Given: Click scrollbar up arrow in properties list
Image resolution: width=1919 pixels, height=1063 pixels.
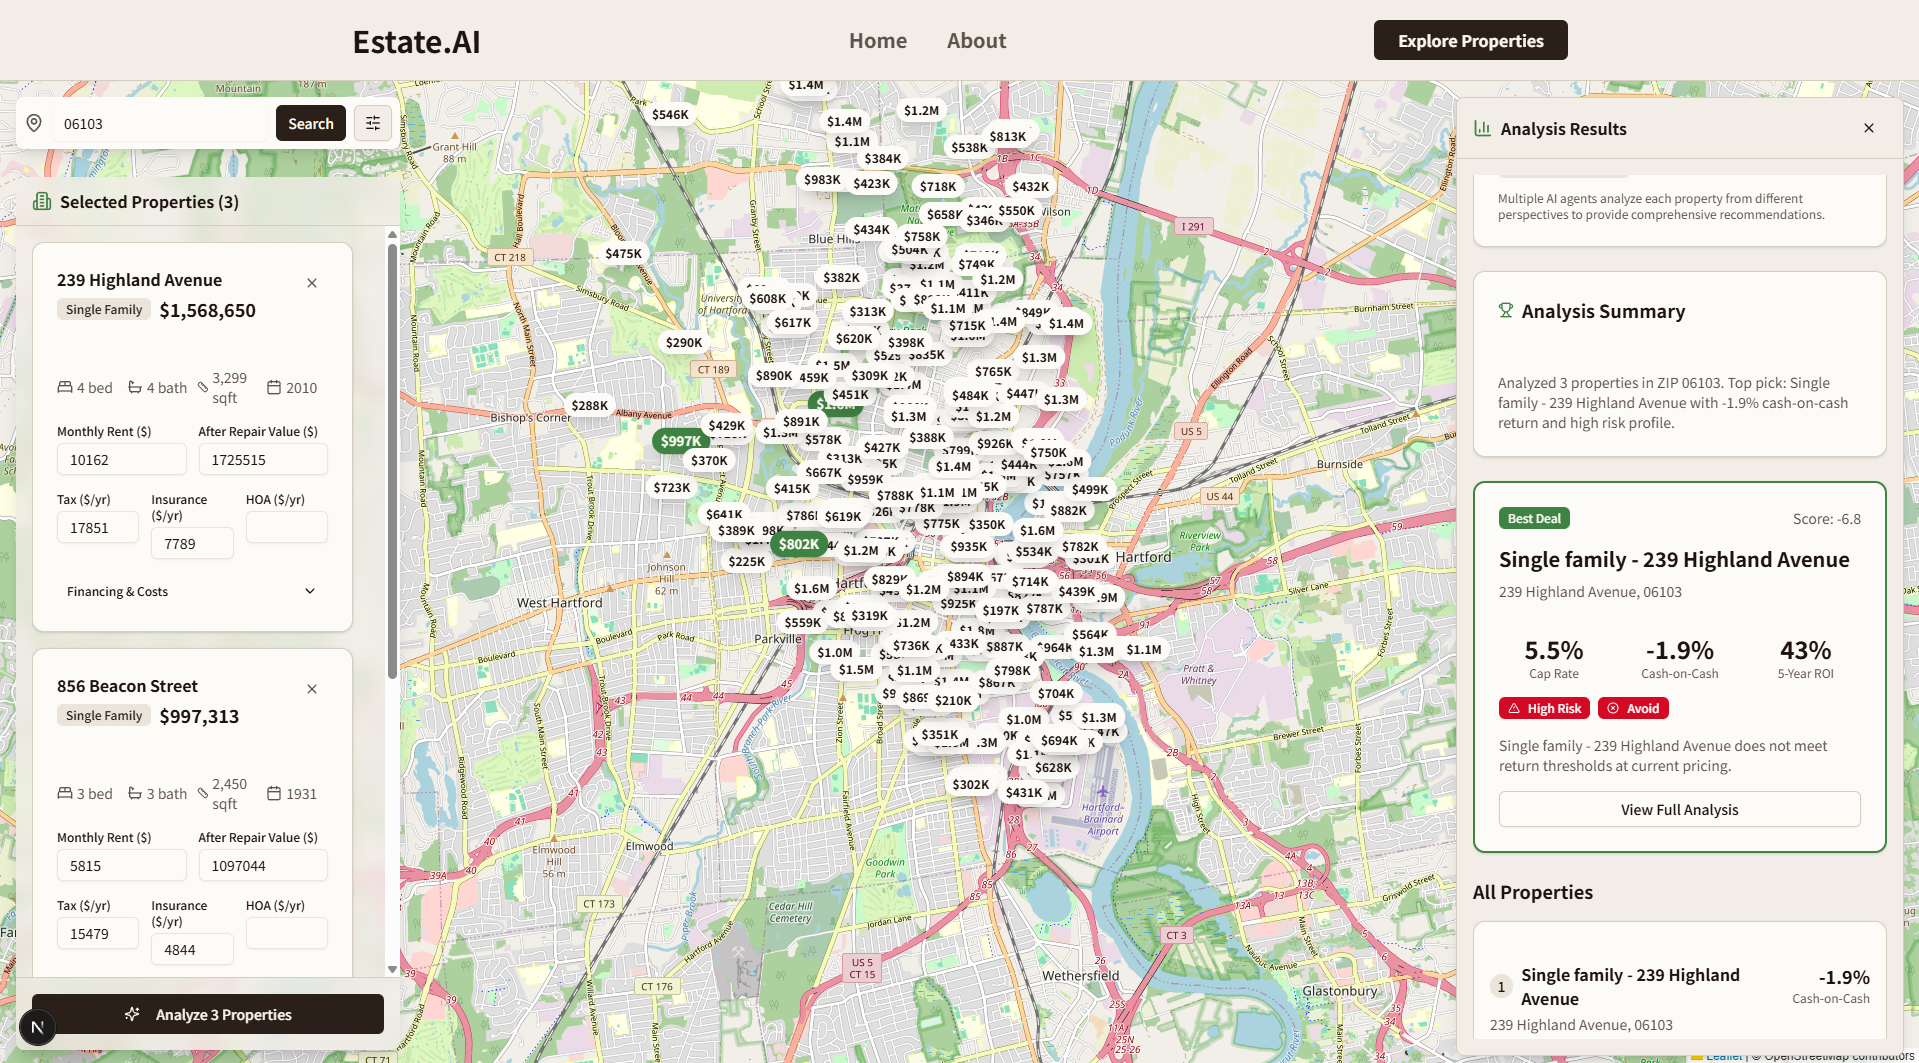Looking at the screenshot, I should point(392,235).
